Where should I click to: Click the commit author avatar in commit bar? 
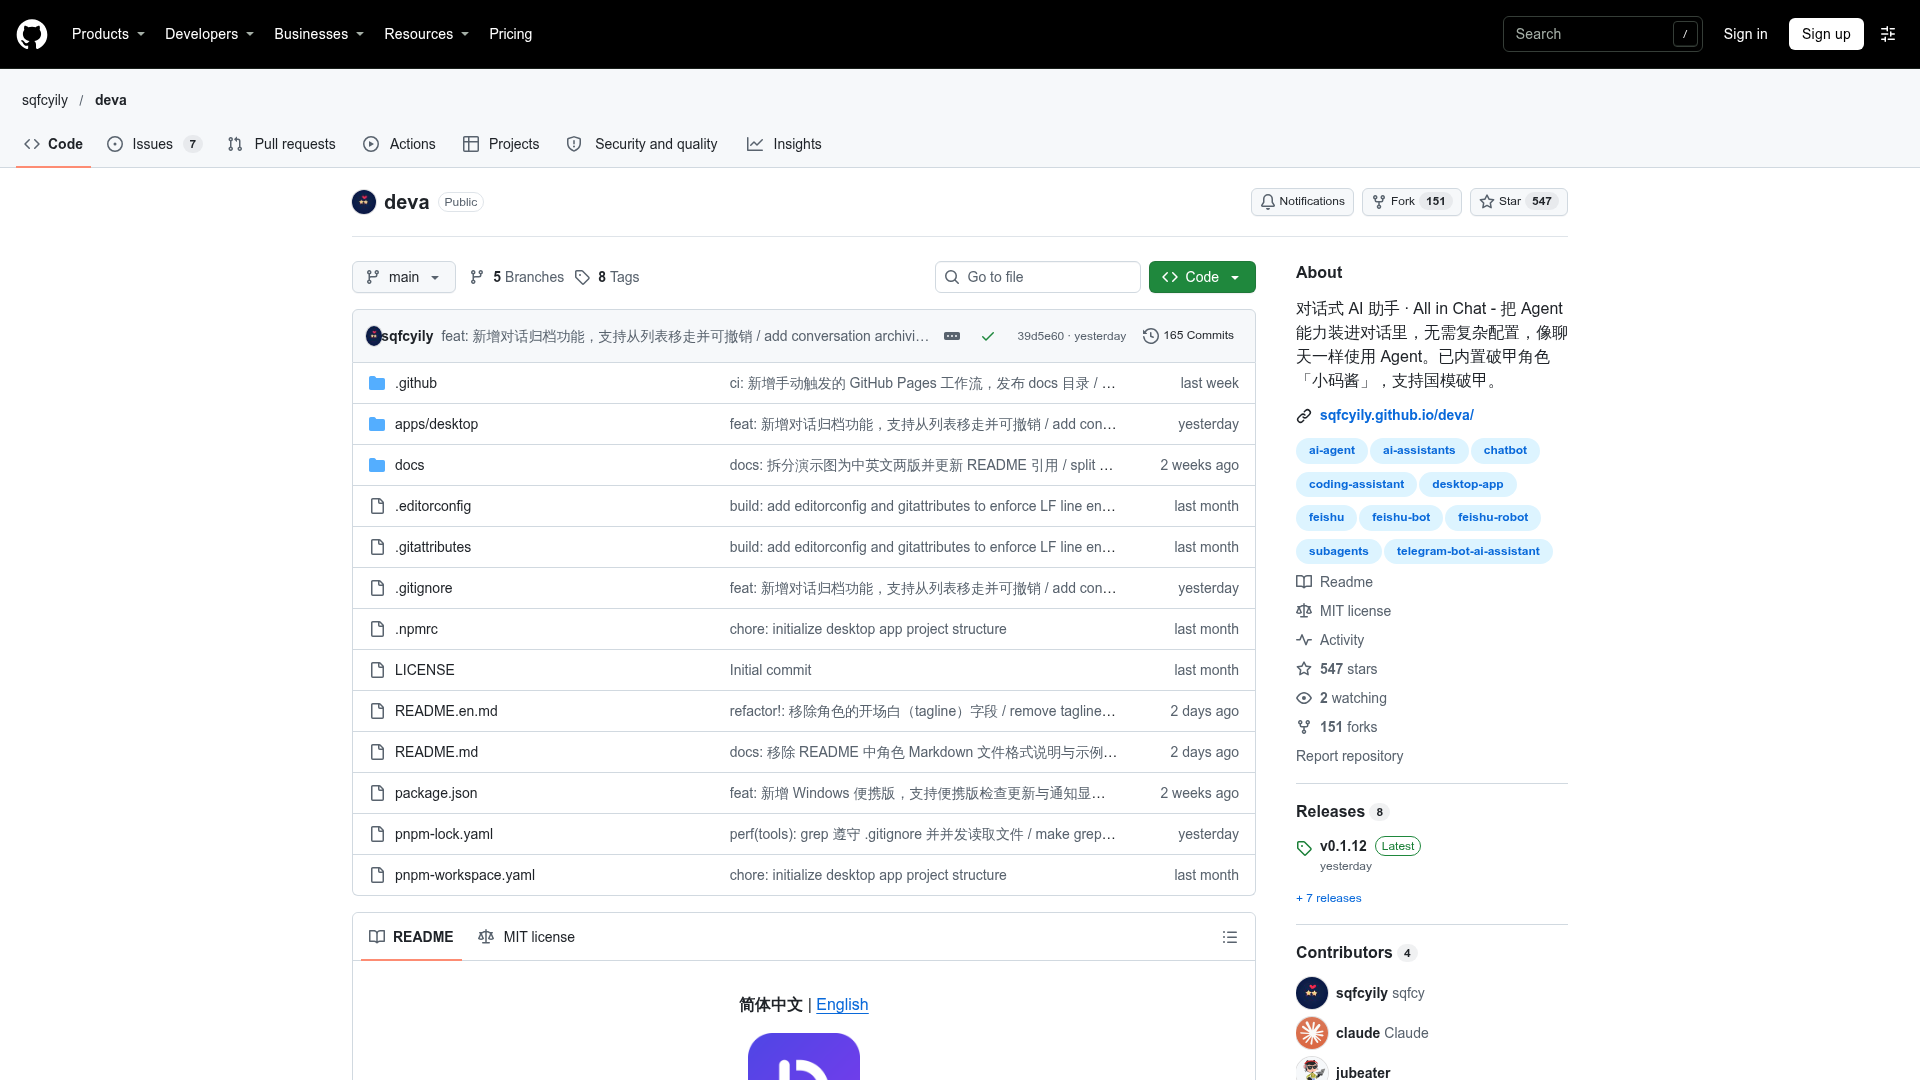(x=374, y=336)
